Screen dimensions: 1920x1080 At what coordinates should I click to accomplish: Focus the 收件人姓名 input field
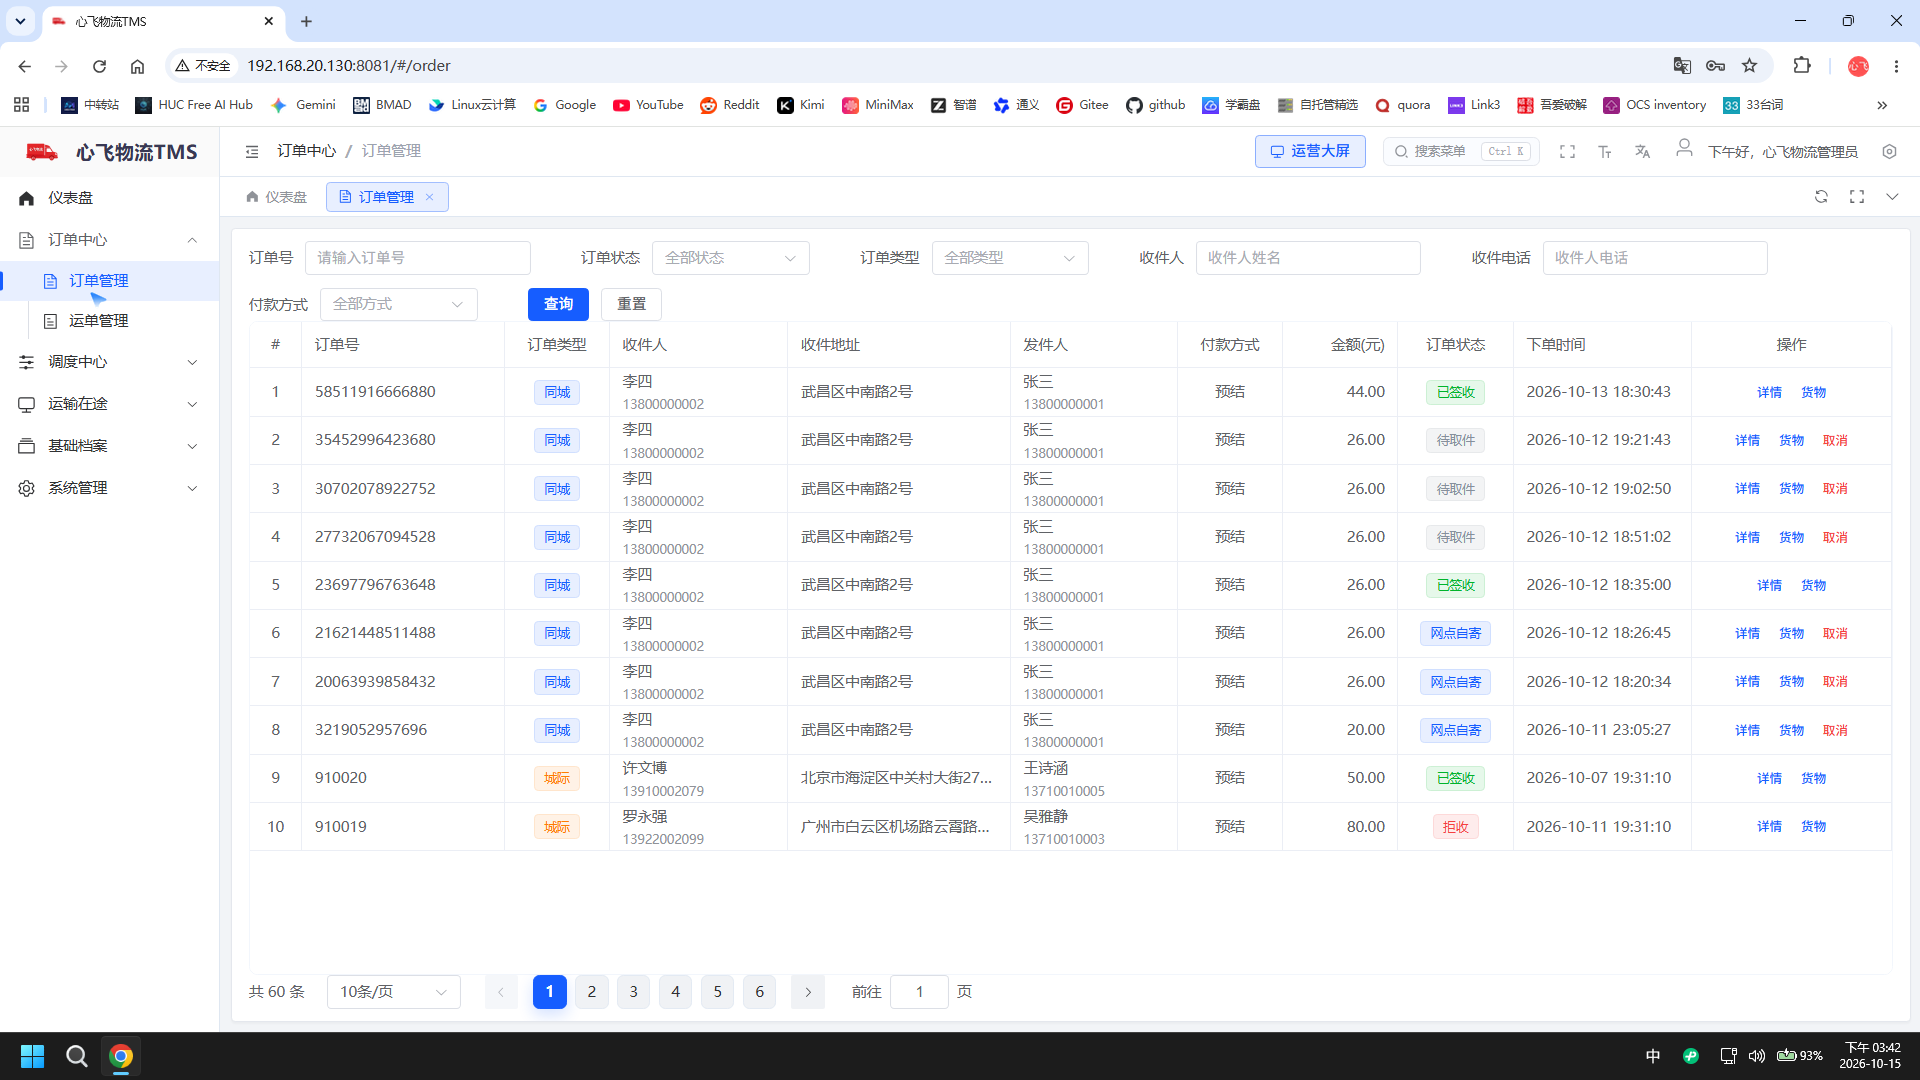(x=1308, y=258)
